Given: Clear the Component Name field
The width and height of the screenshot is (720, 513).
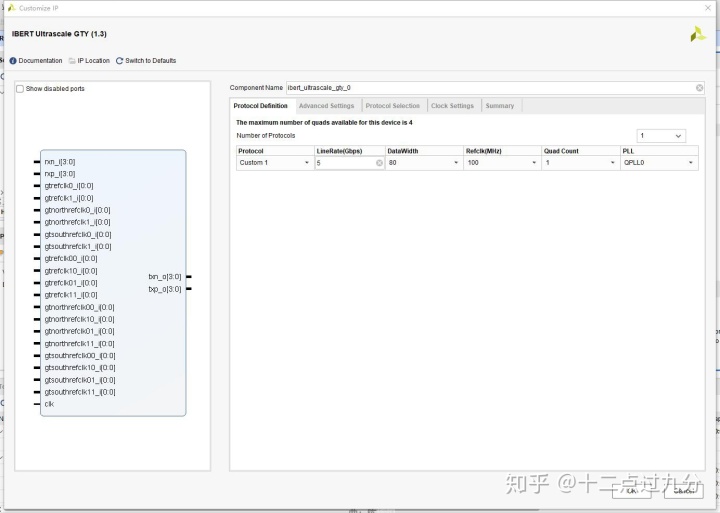Looking at the screenshot, I should 699,88.
